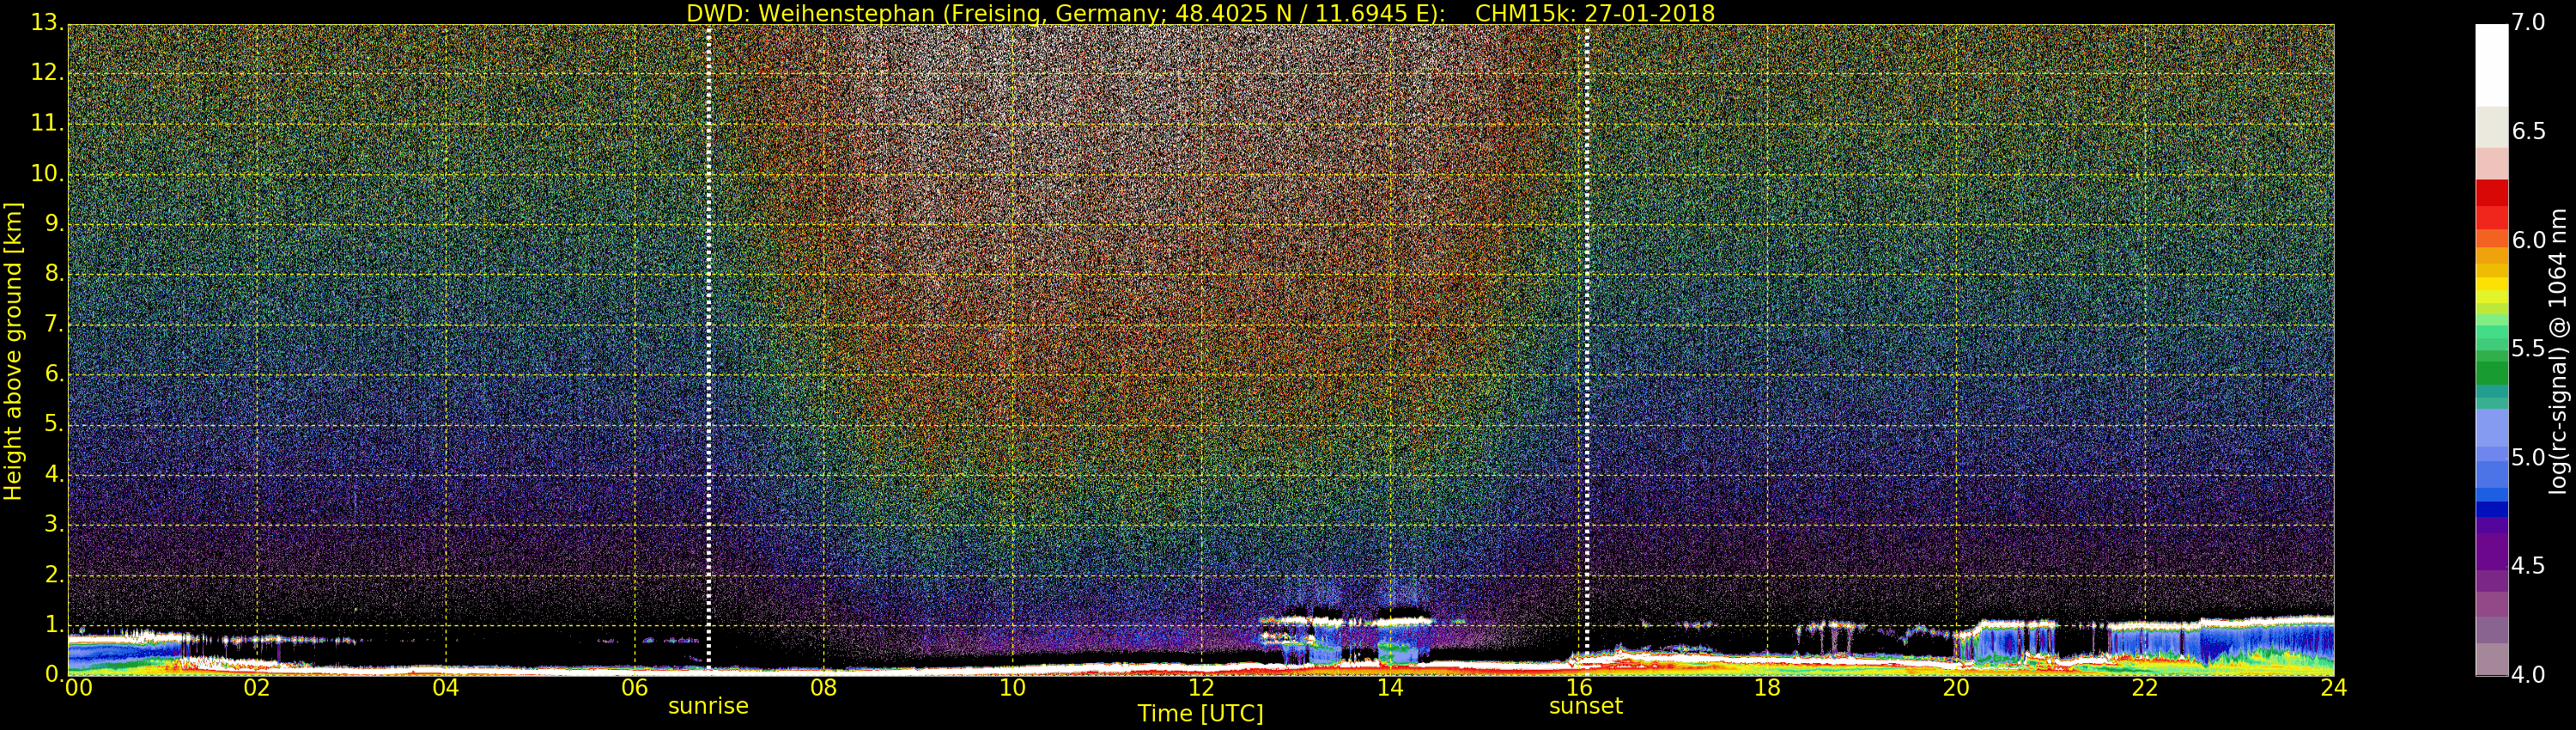Image resolution: width=2576 pixels, height=730 pixels.
Task: Click the time axis tick '24'
Action: (x=2334, y=687)
